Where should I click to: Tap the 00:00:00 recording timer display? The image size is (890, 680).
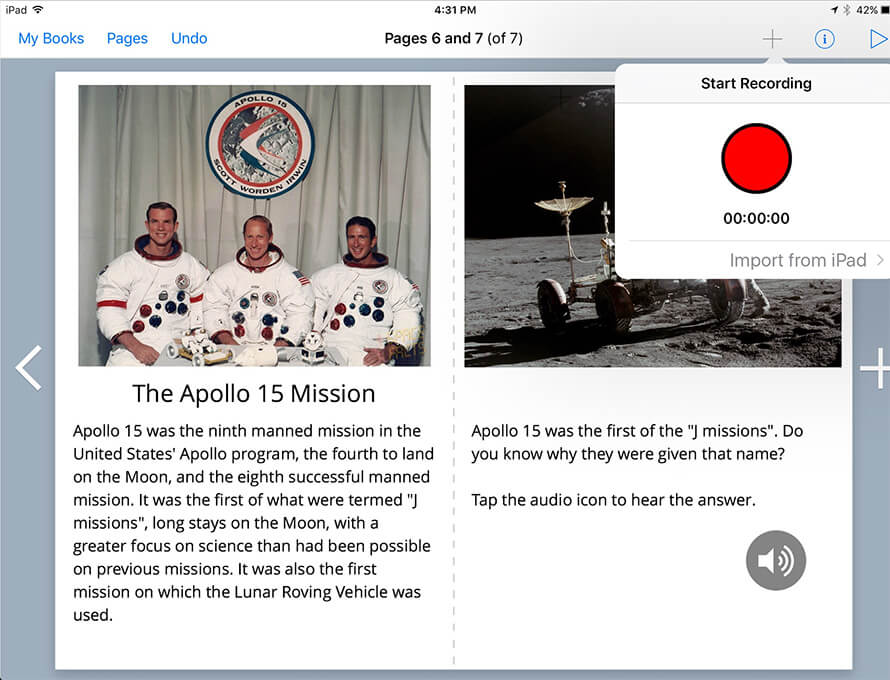756,218
